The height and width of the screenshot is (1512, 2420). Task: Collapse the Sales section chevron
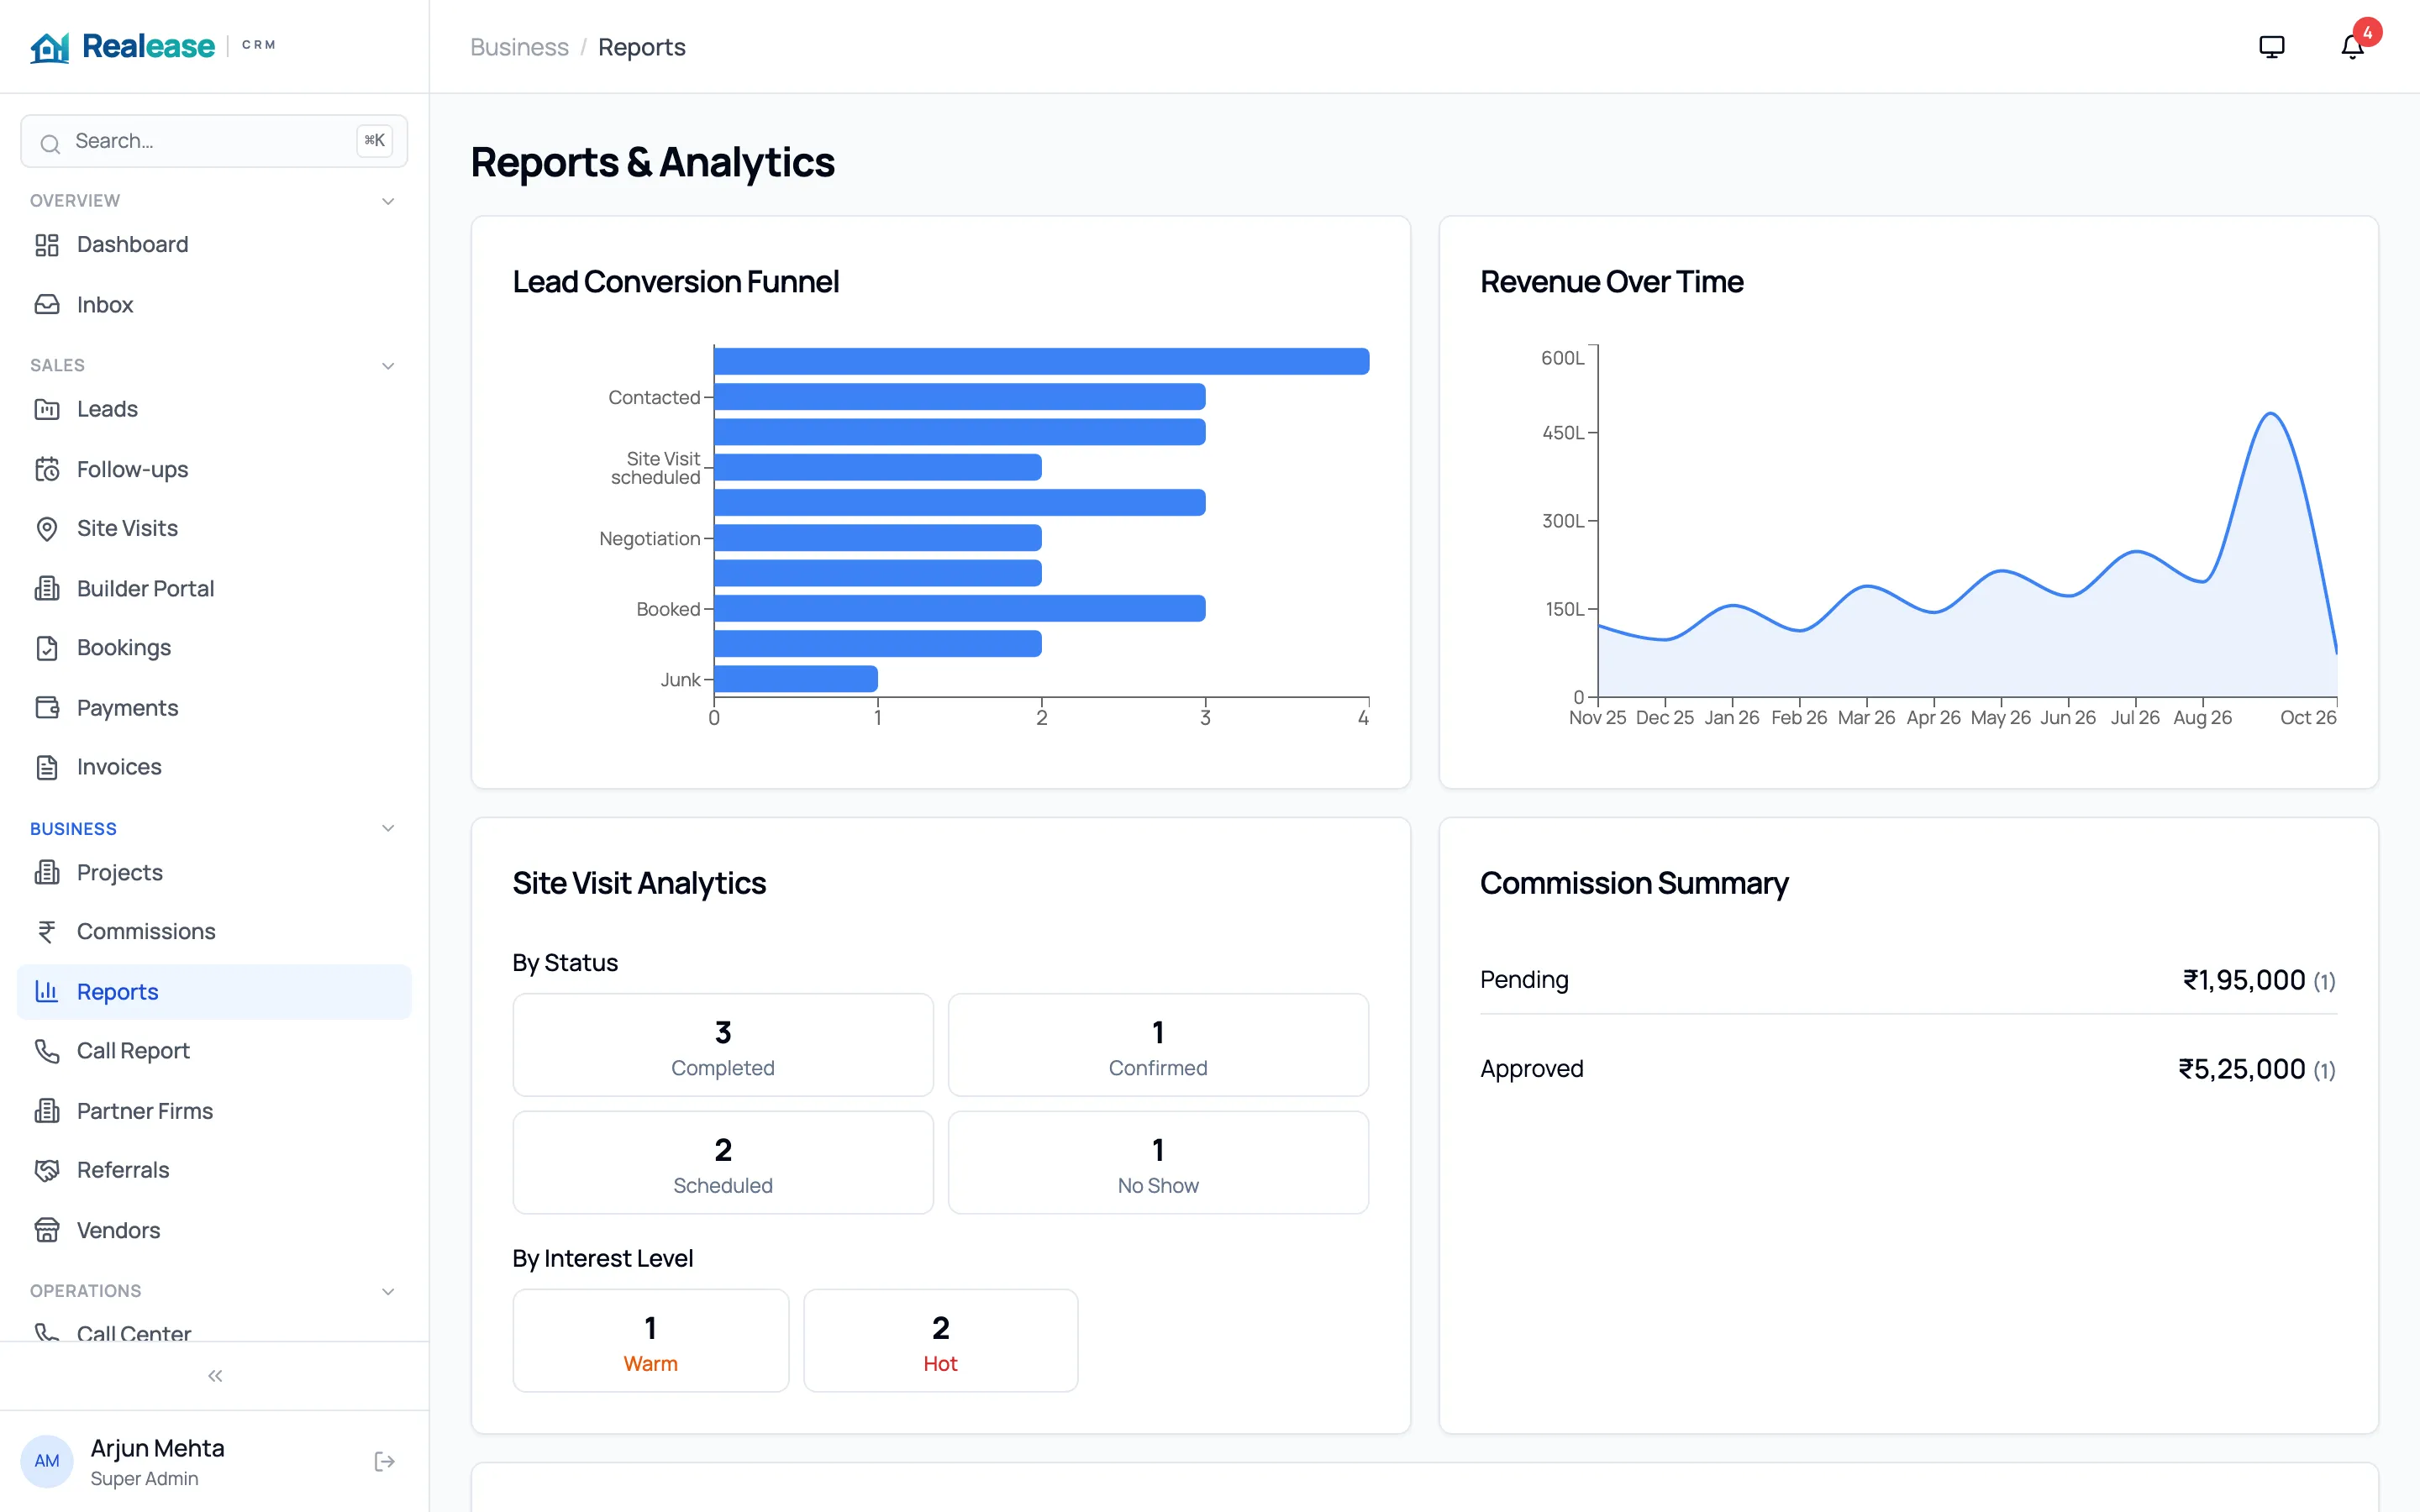coord(388,366)
